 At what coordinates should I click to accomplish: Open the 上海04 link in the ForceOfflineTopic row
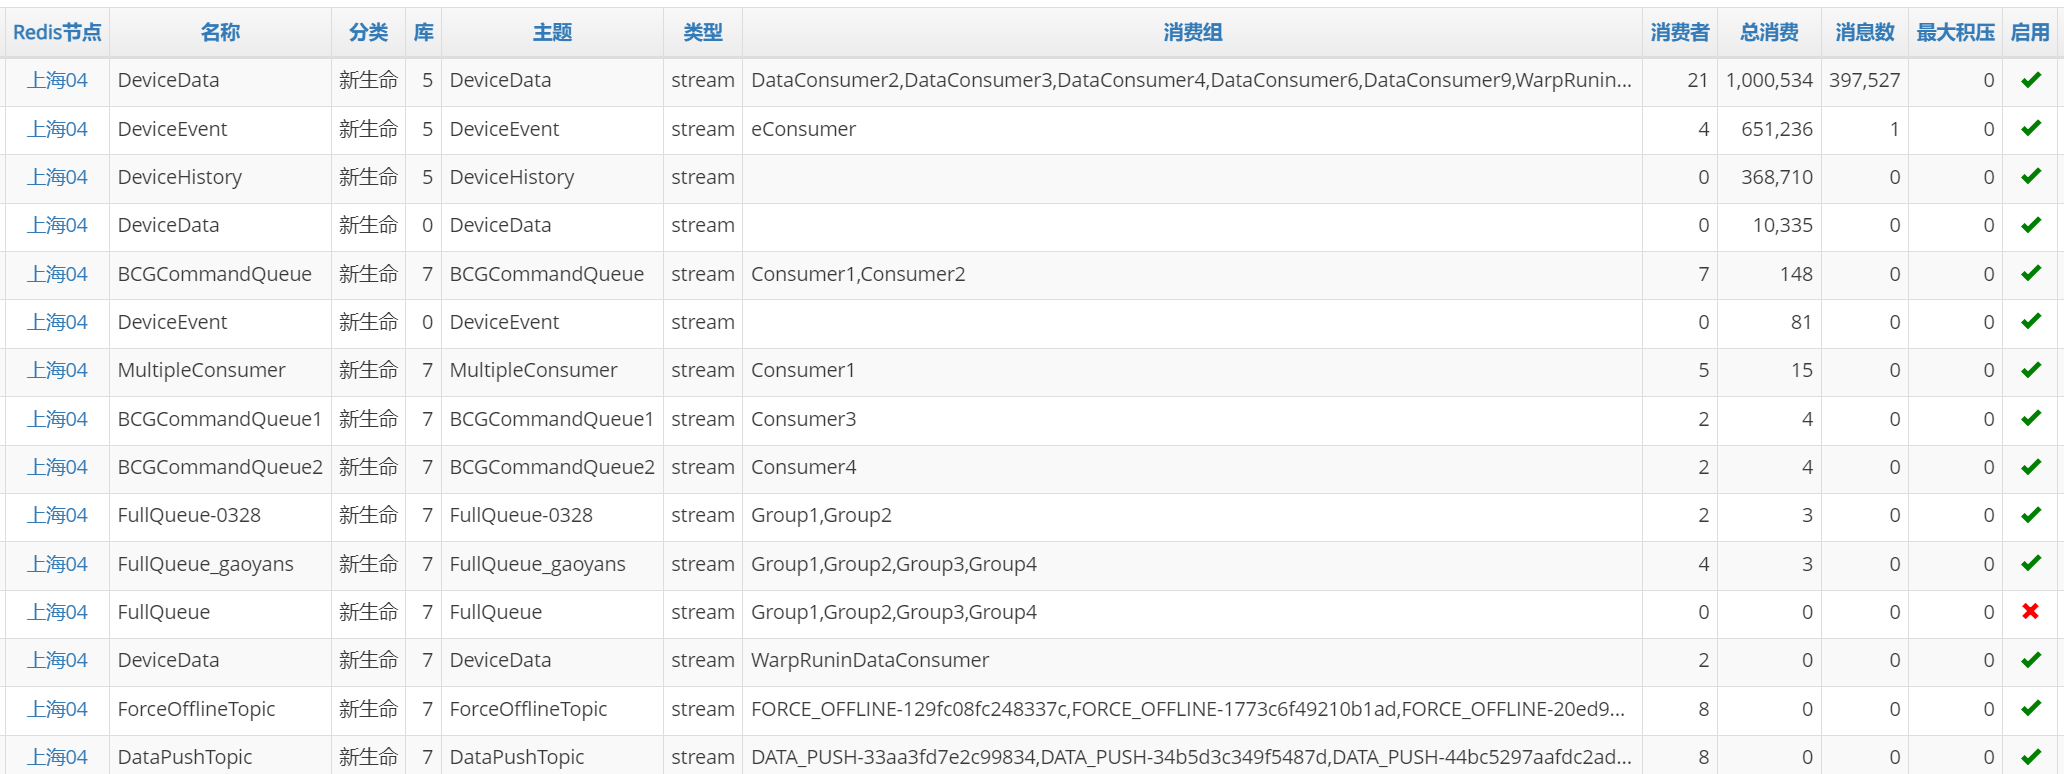tap(57, 709)
